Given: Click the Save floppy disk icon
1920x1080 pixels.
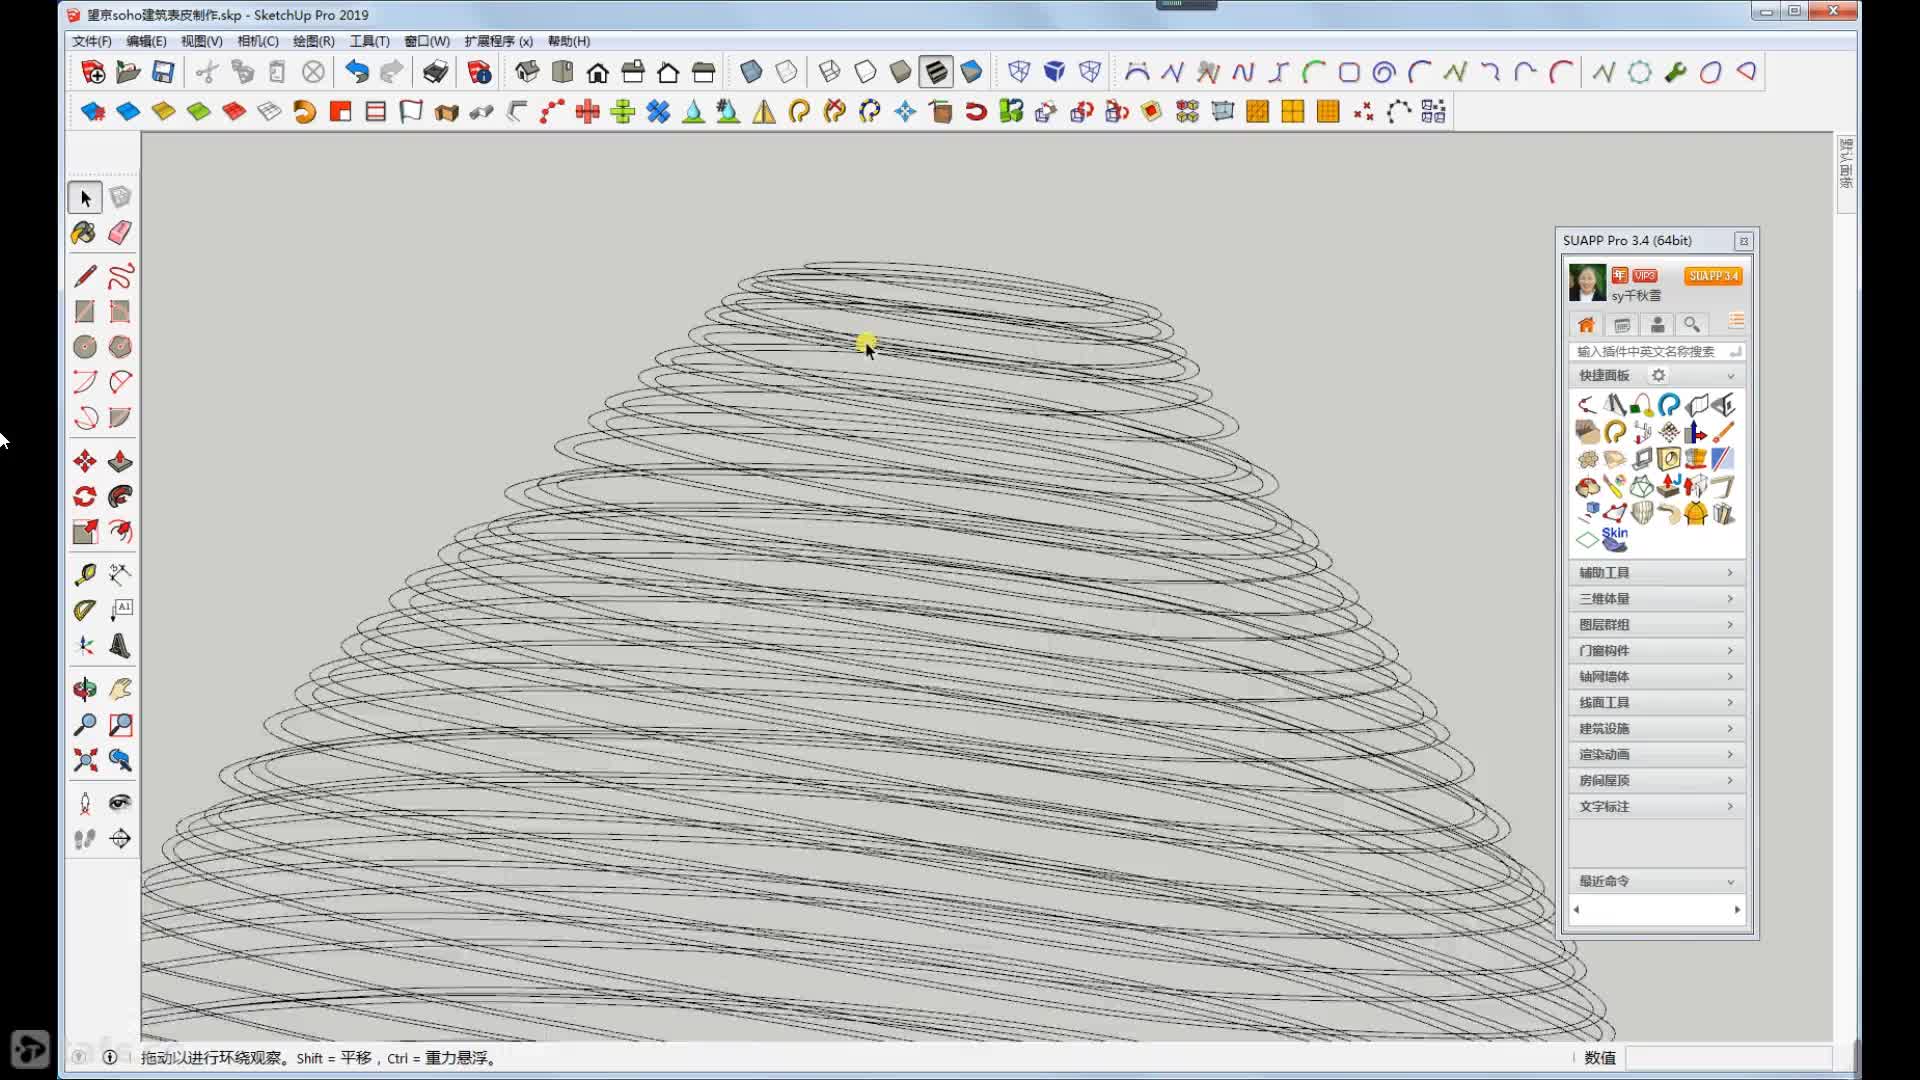Looking at the screenshot, I should pos(163,72).
